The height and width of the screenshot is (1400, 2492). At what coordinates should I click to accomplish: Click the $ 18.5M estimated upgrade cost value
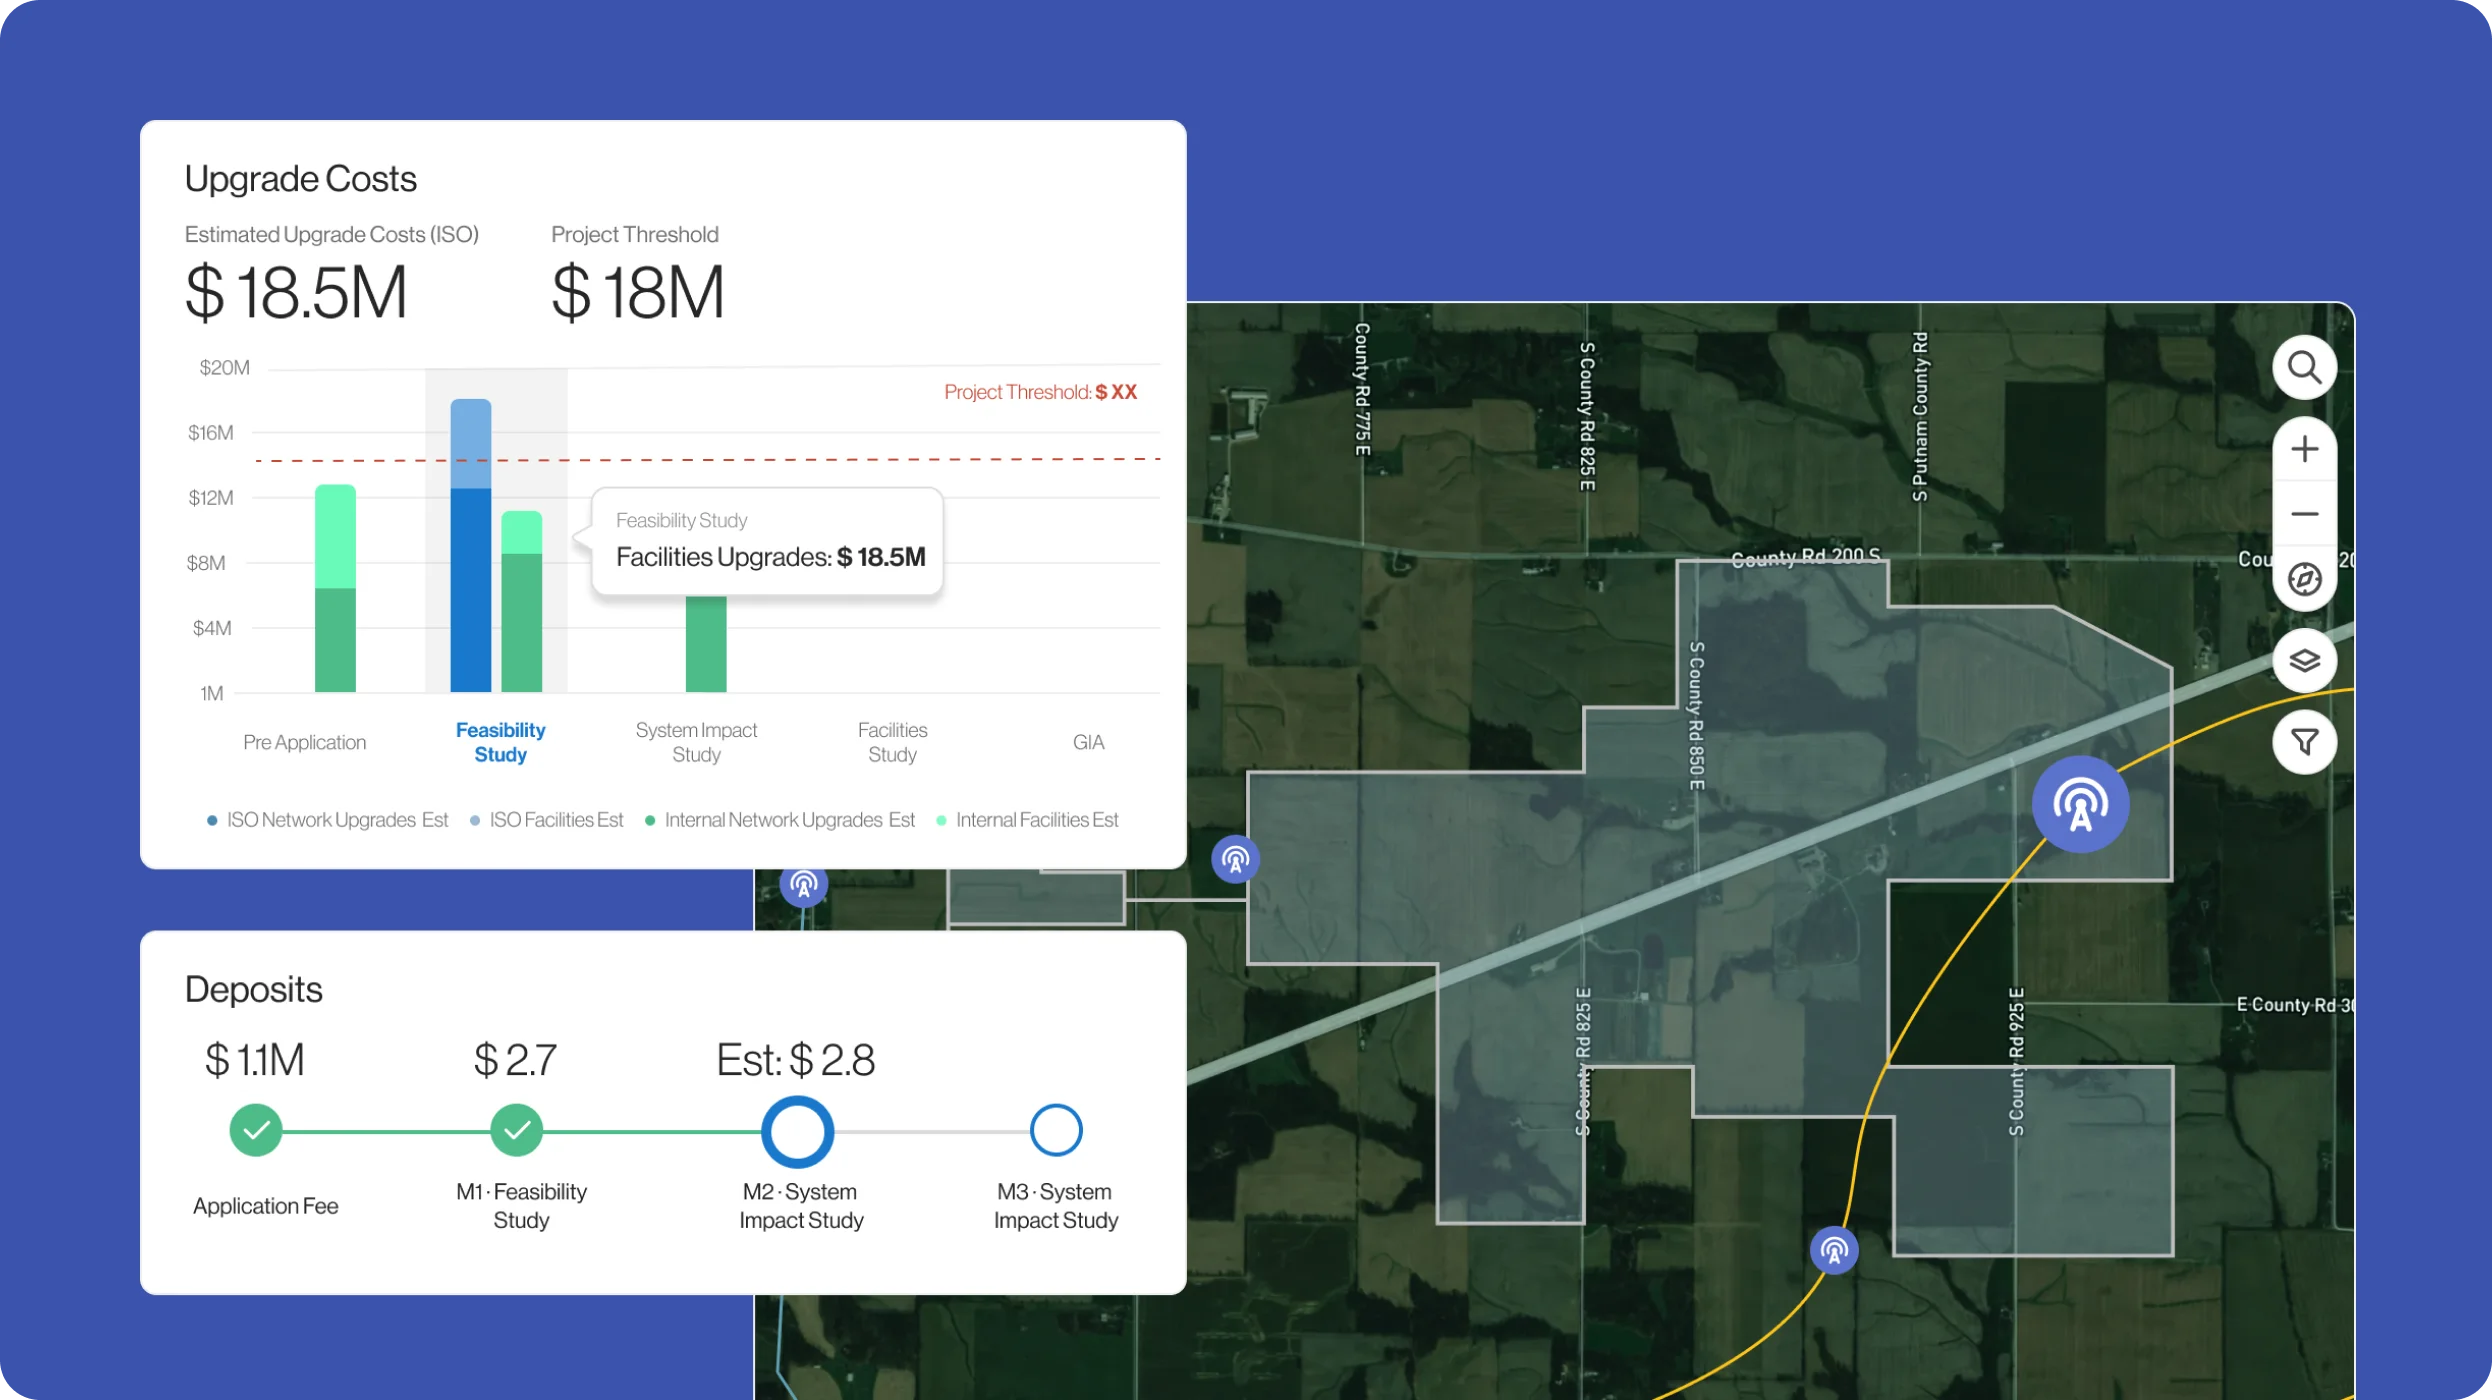point(296,292)
